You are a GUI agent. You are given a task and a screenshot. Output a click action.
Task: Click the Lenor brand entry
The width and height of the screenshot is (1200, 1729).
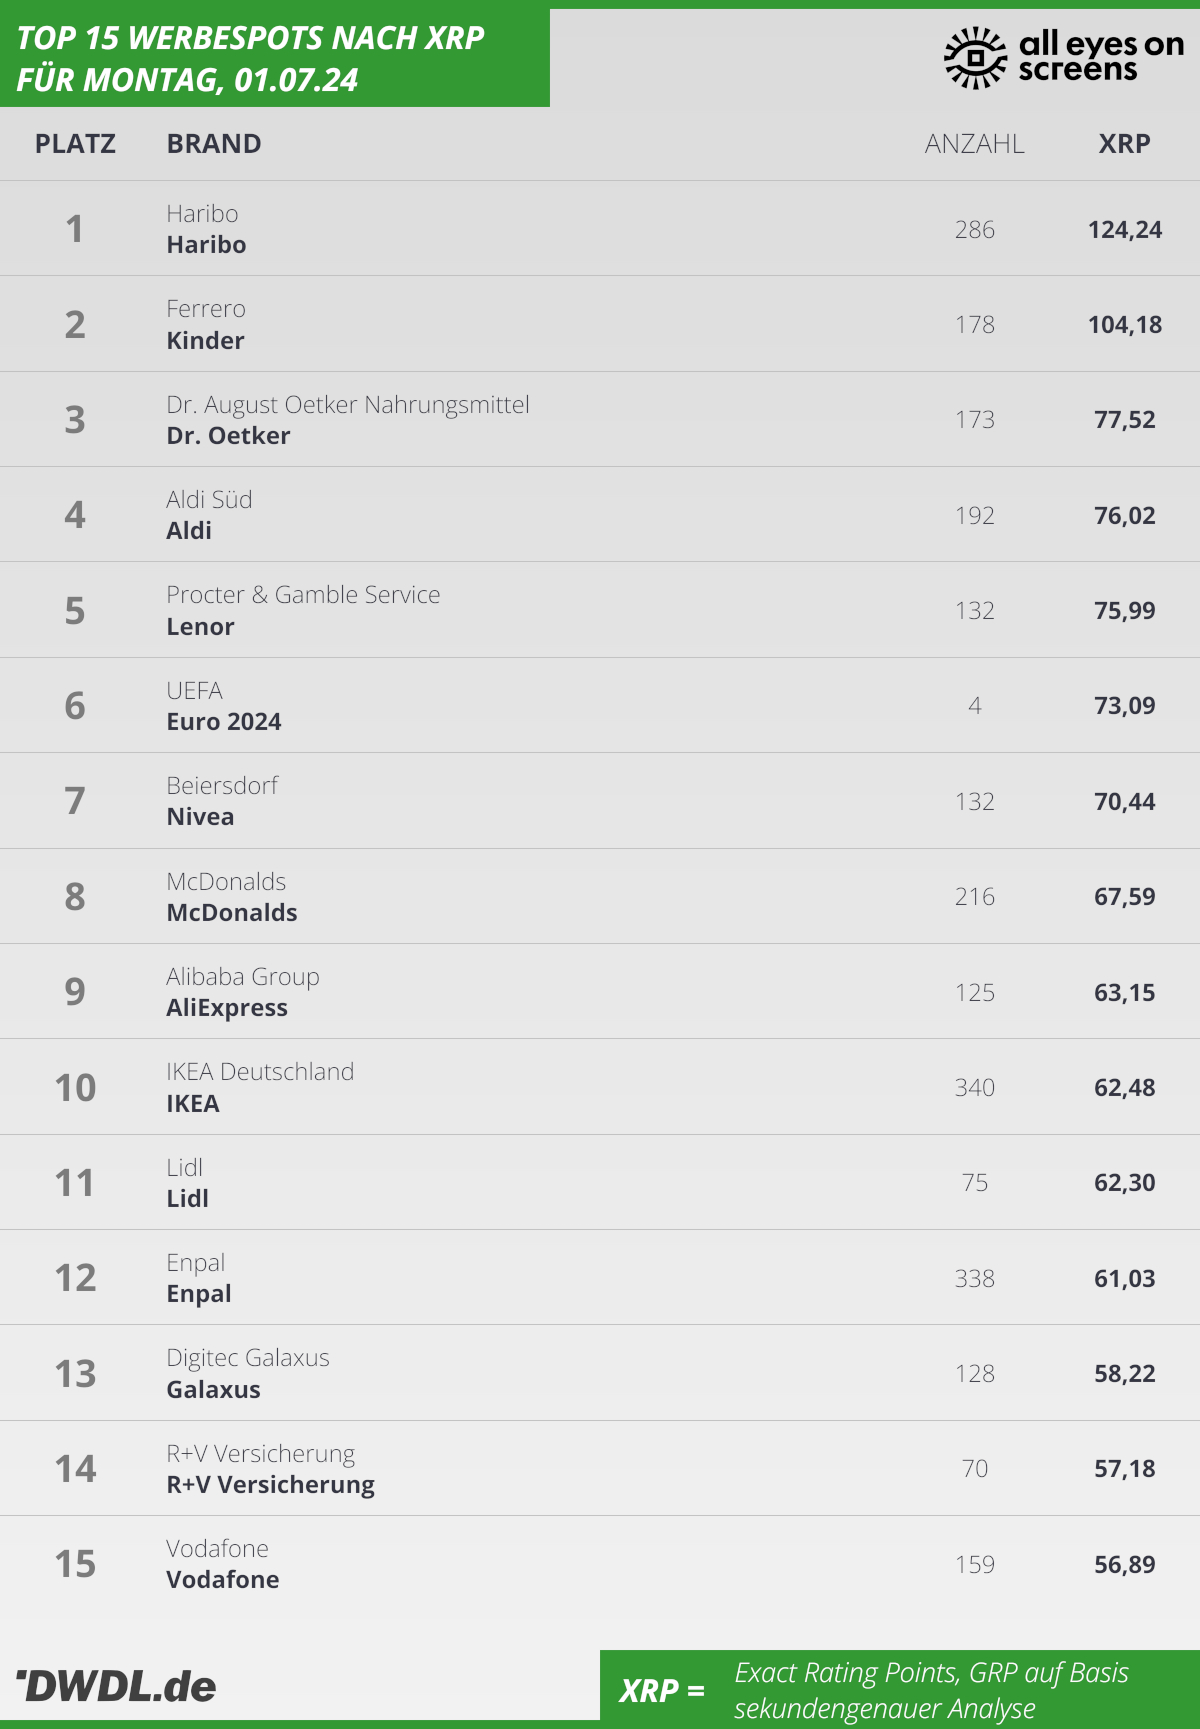pyautogui.click(x=200, y=627)
